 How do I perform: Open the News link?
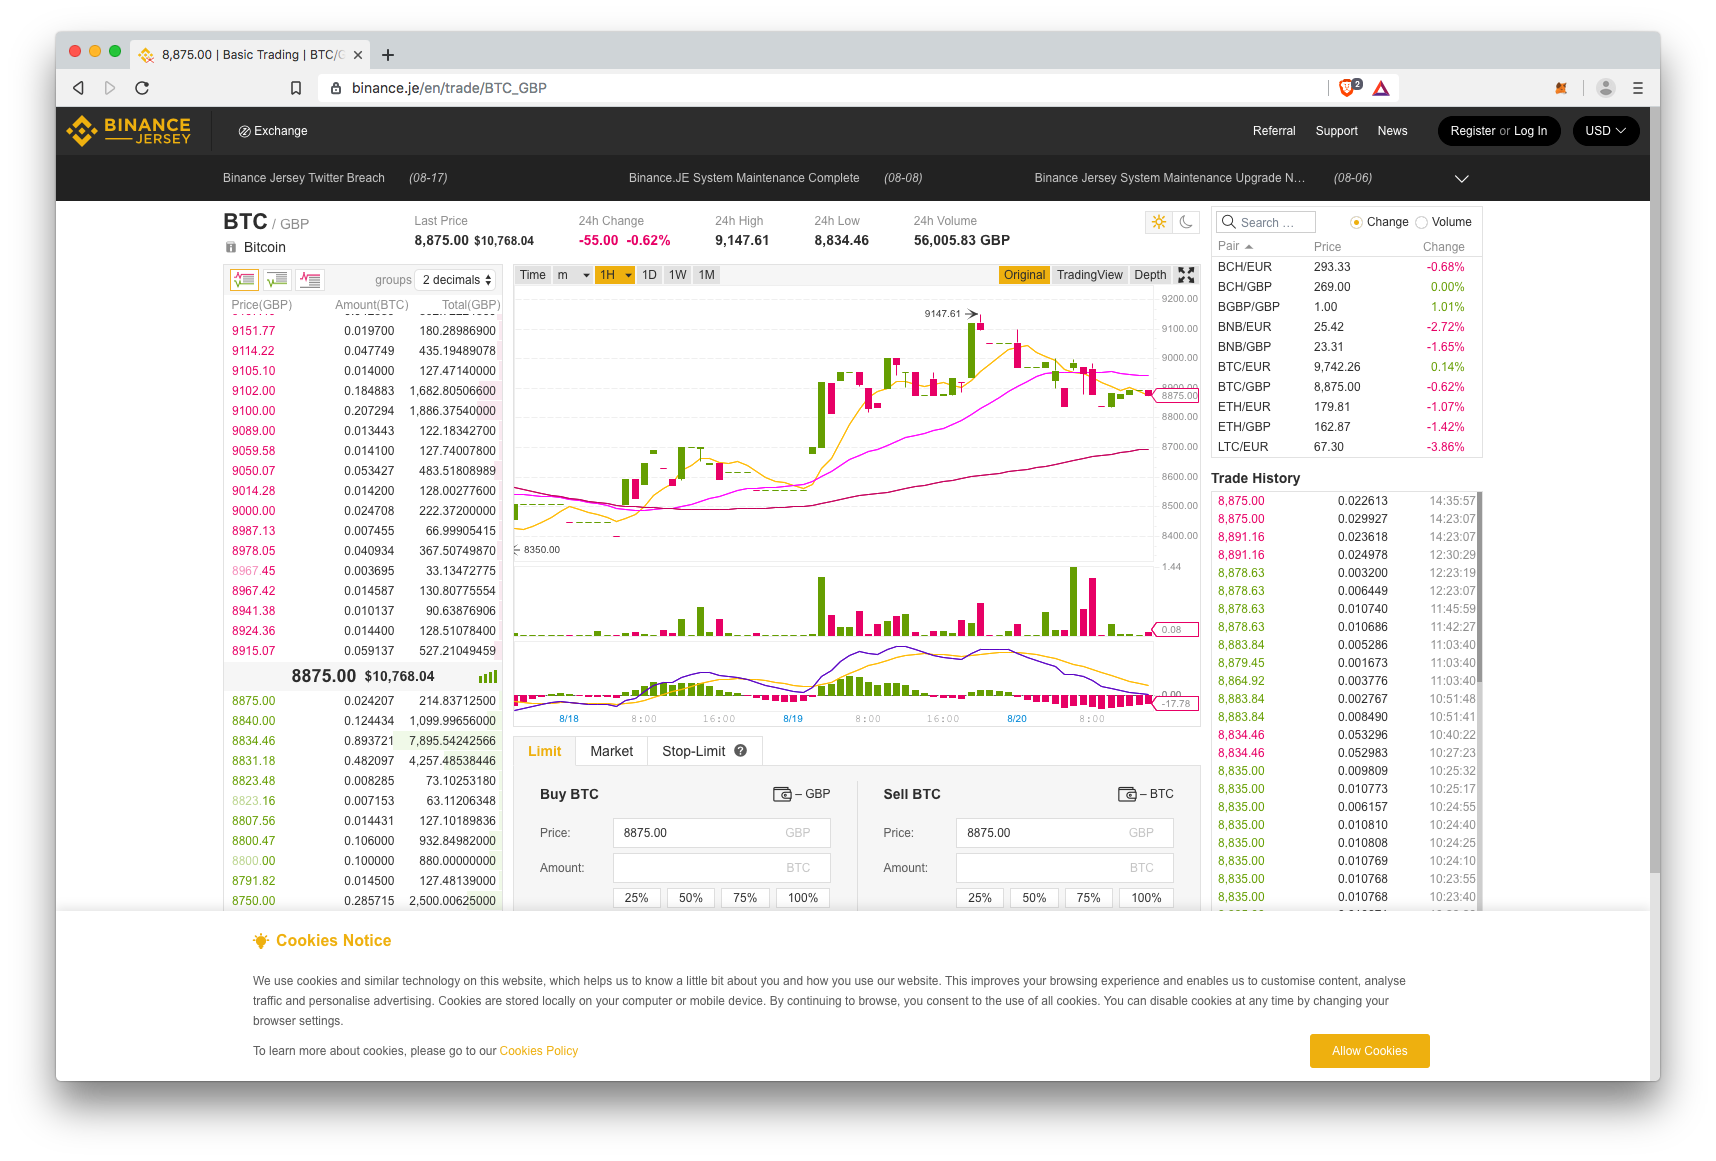pyautogui.click(x=1392, y=131)
